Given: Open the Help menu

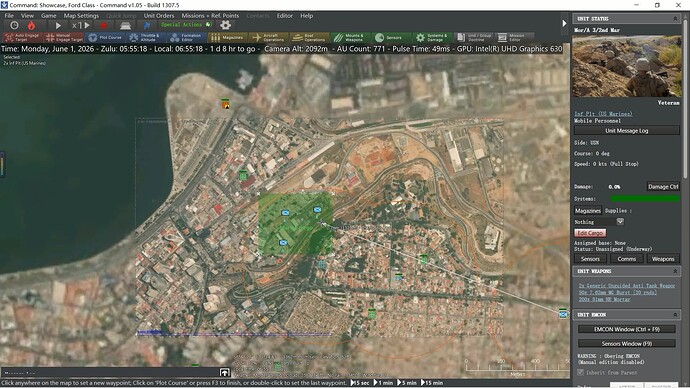Looking at the screenshot, I should [307, 15].
